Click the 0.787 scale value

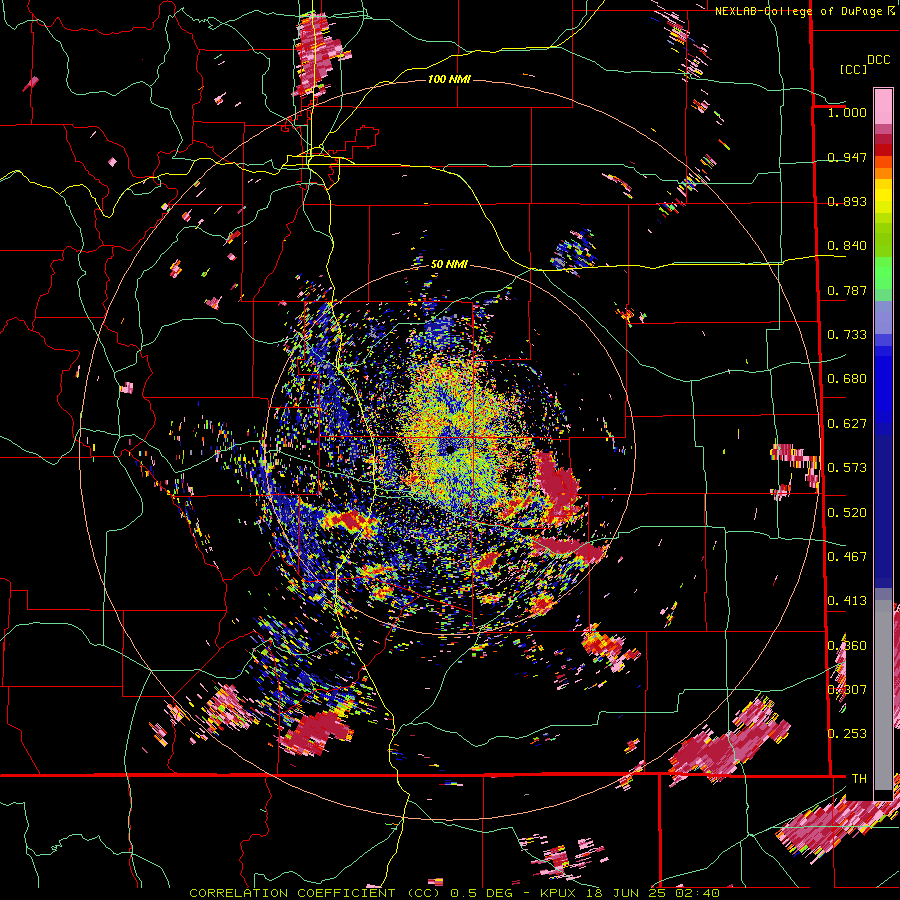tap(847, 290)
